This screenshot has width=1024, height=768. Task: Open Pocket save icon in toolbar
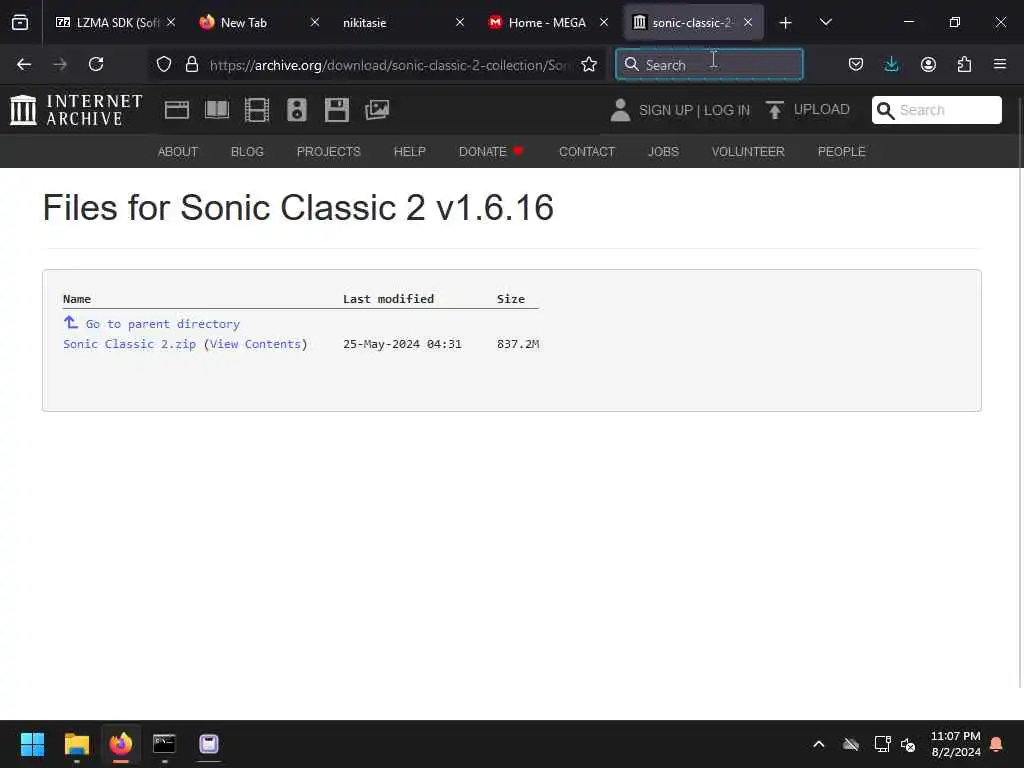(856, 64)
